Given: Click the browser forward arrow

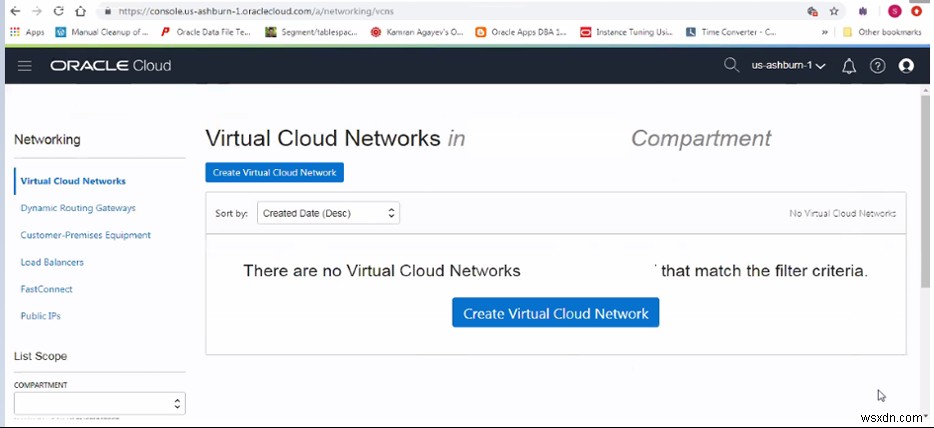Looking at the screenshot, I should pyautogui.click(x=37, y=11).
